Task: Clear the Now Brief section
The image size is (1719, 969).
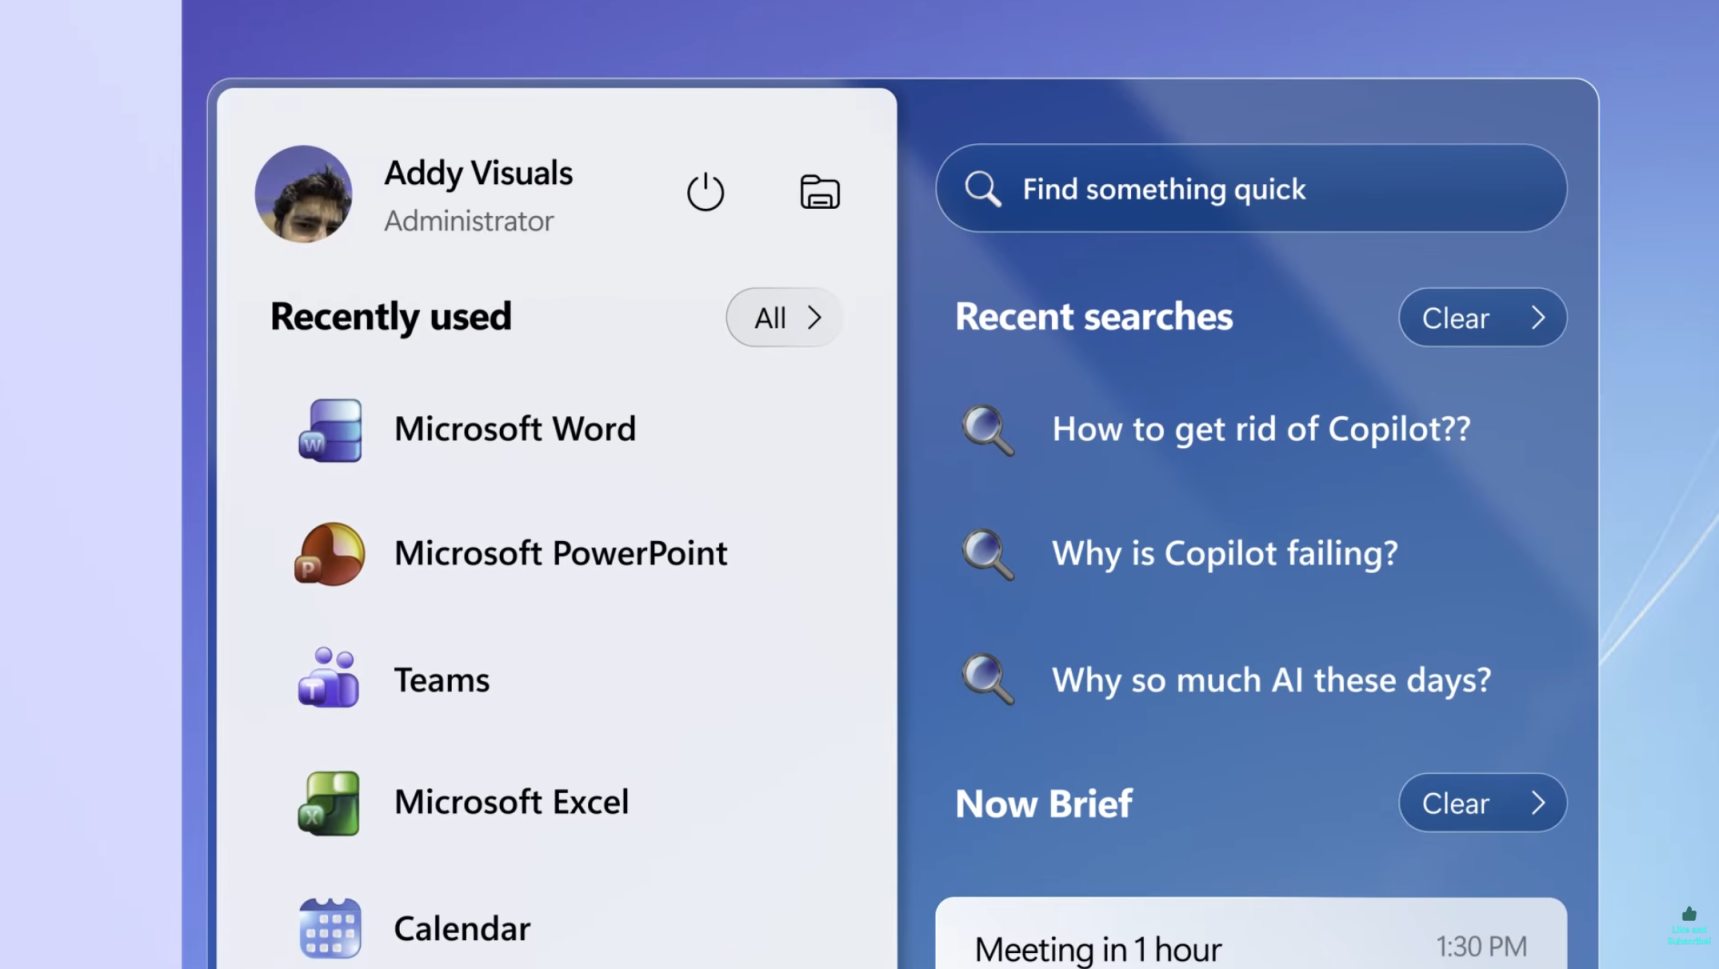Action: 1456,803
